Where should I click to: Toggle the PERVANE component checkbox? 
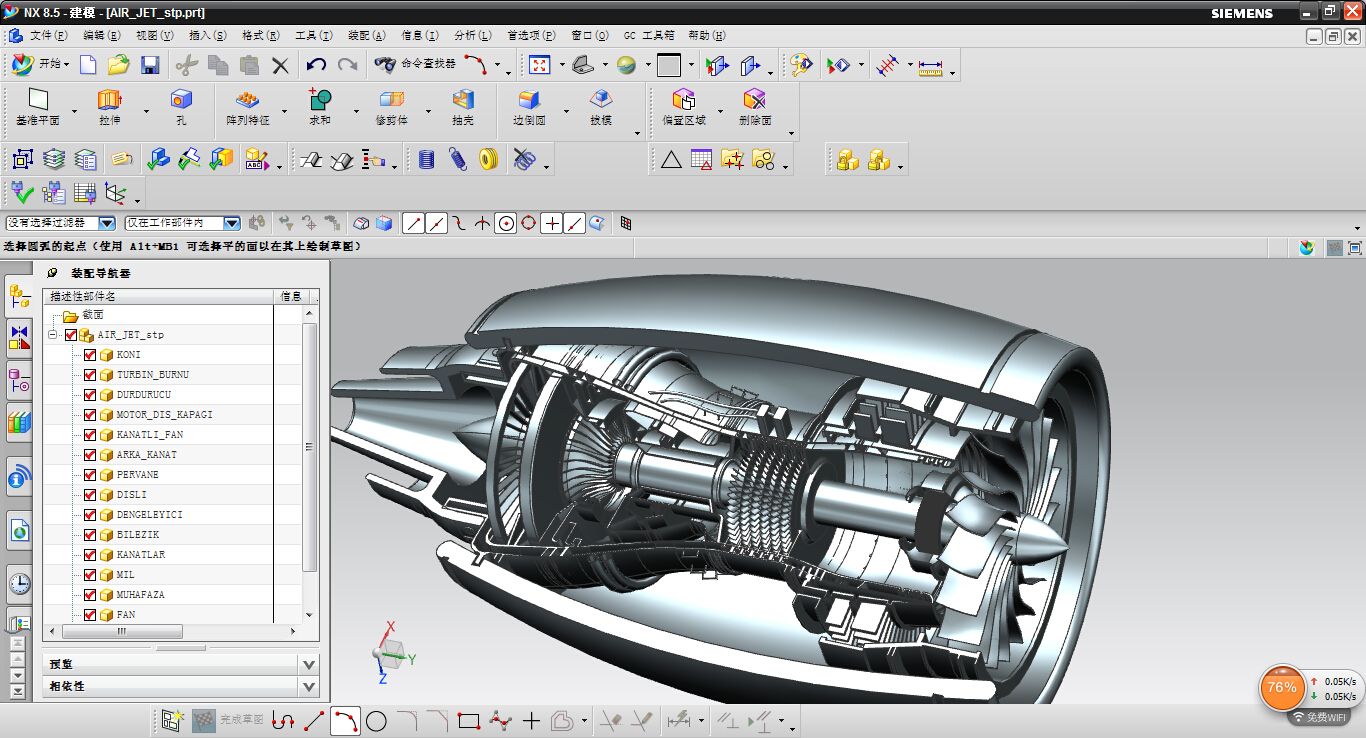(x=90, y=475)
